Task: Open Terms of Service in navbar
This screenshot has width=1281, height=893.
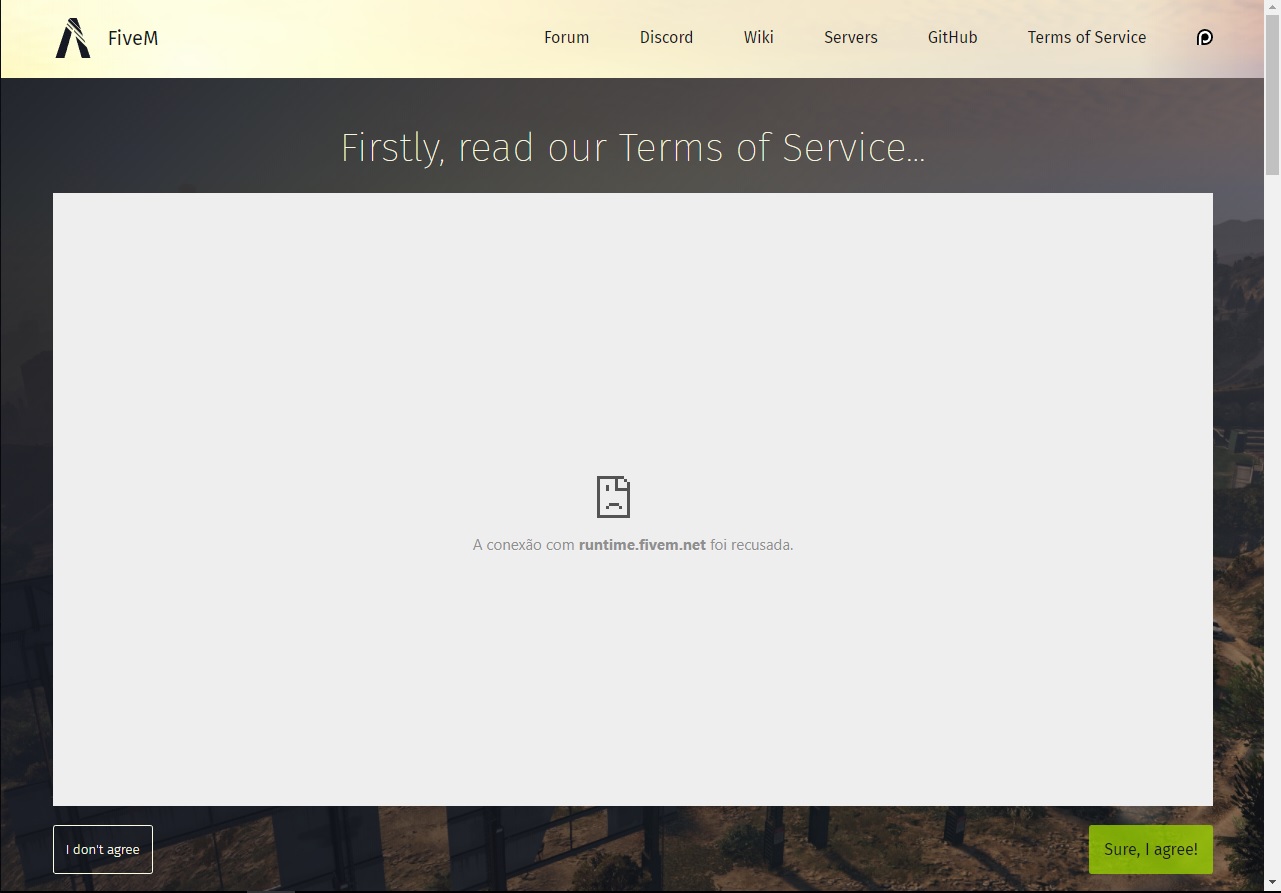Action: tap(1087, 37)
